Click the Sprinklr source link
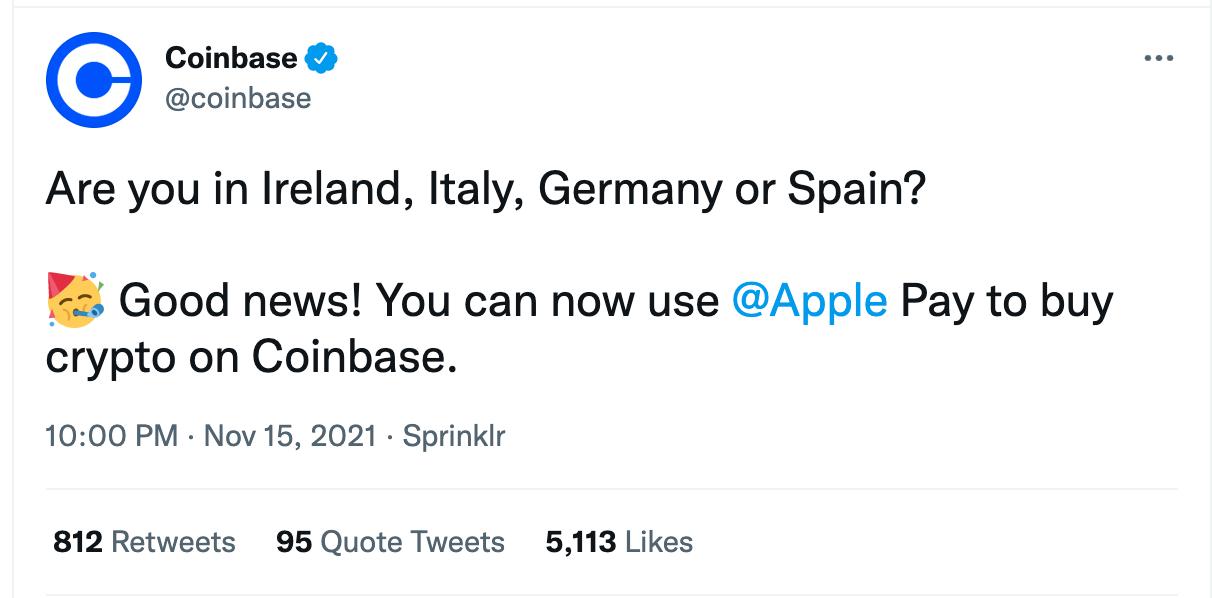Image resolution: width=1212 pixels, height=598 pixels. [455, 435]
